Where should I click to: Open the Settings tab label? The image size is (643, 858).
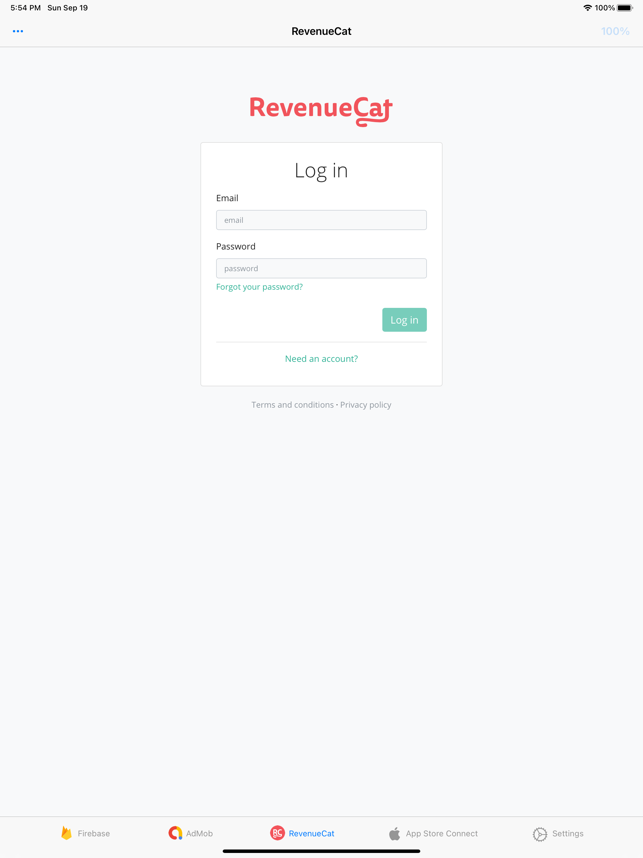point(567,833)
